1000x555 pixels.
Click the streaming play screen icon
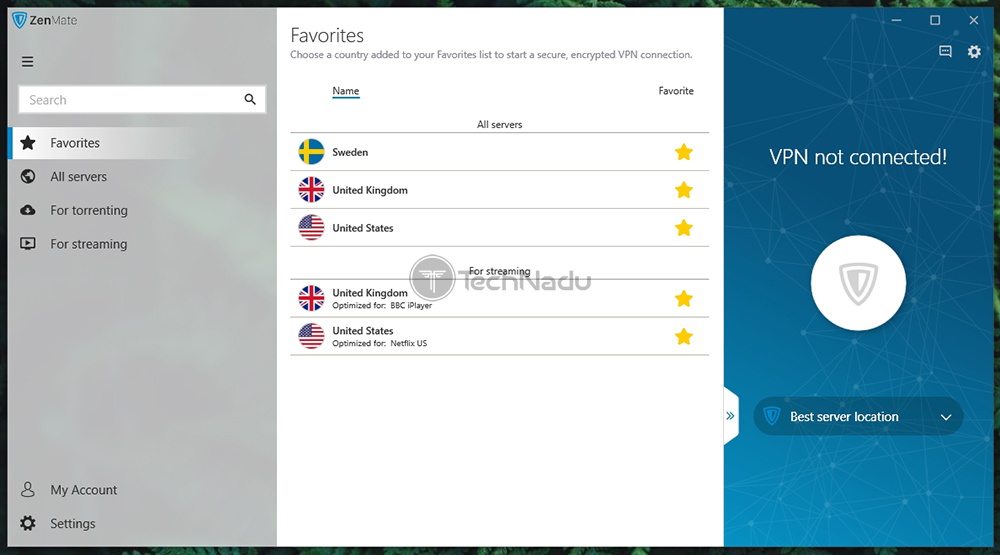28,244
